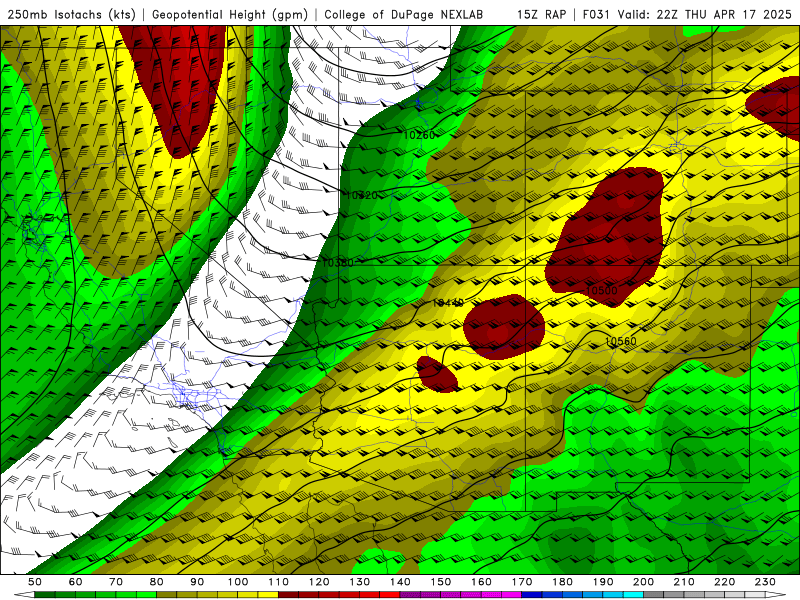This screenshot has height=600, width=800.
Task: Click the "College of DuPage NEXLAB" header text
Action: 404,14
